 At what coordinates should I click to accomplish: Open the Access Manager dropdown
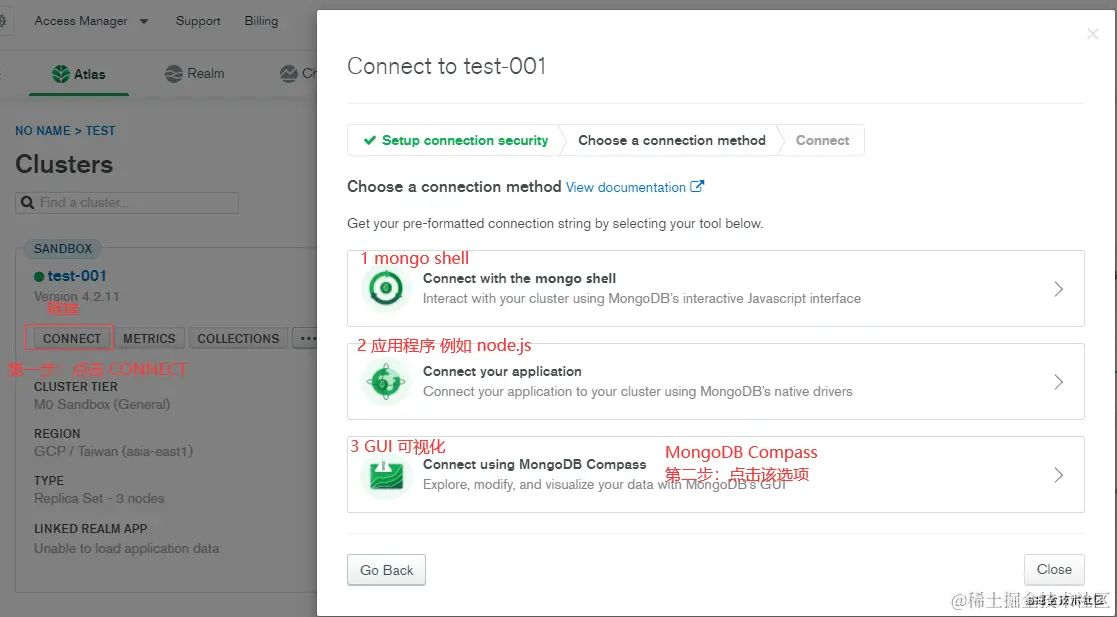(x=91, y=21)
